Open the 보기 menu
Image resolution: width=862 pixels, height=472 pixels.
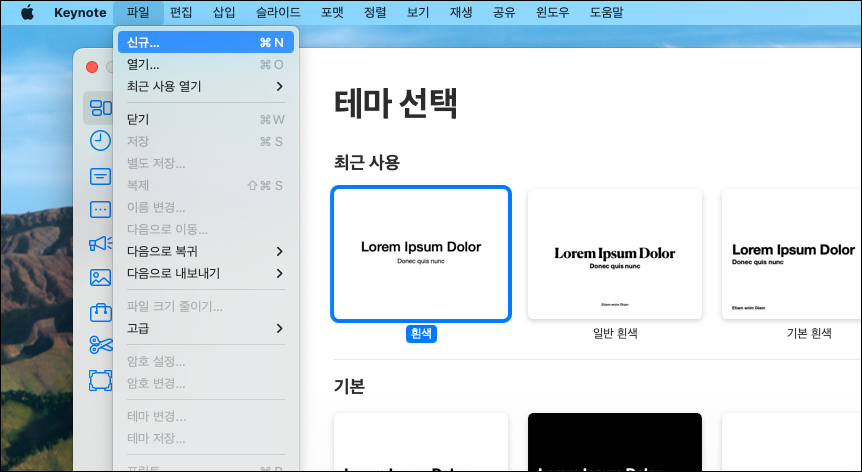[x=418, y=12]
